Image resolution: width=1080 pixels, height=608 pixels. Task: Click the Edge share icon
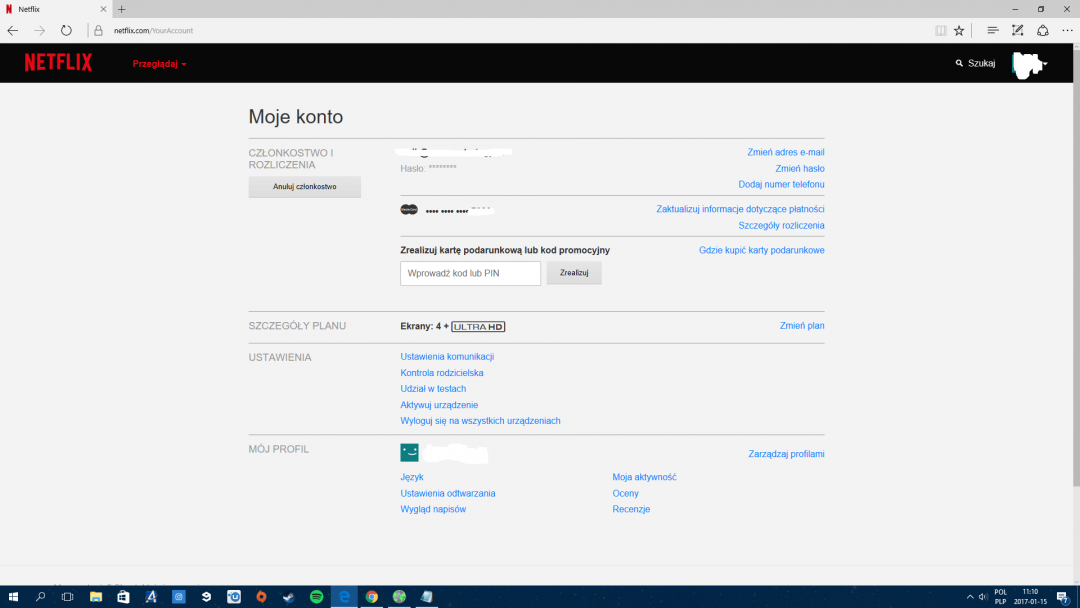click(1043, 31)
